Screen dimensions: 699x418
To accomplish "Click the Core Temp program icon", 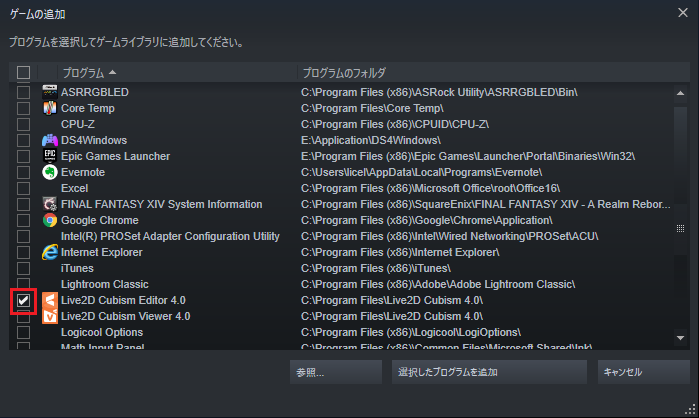I will click(49, 108).
